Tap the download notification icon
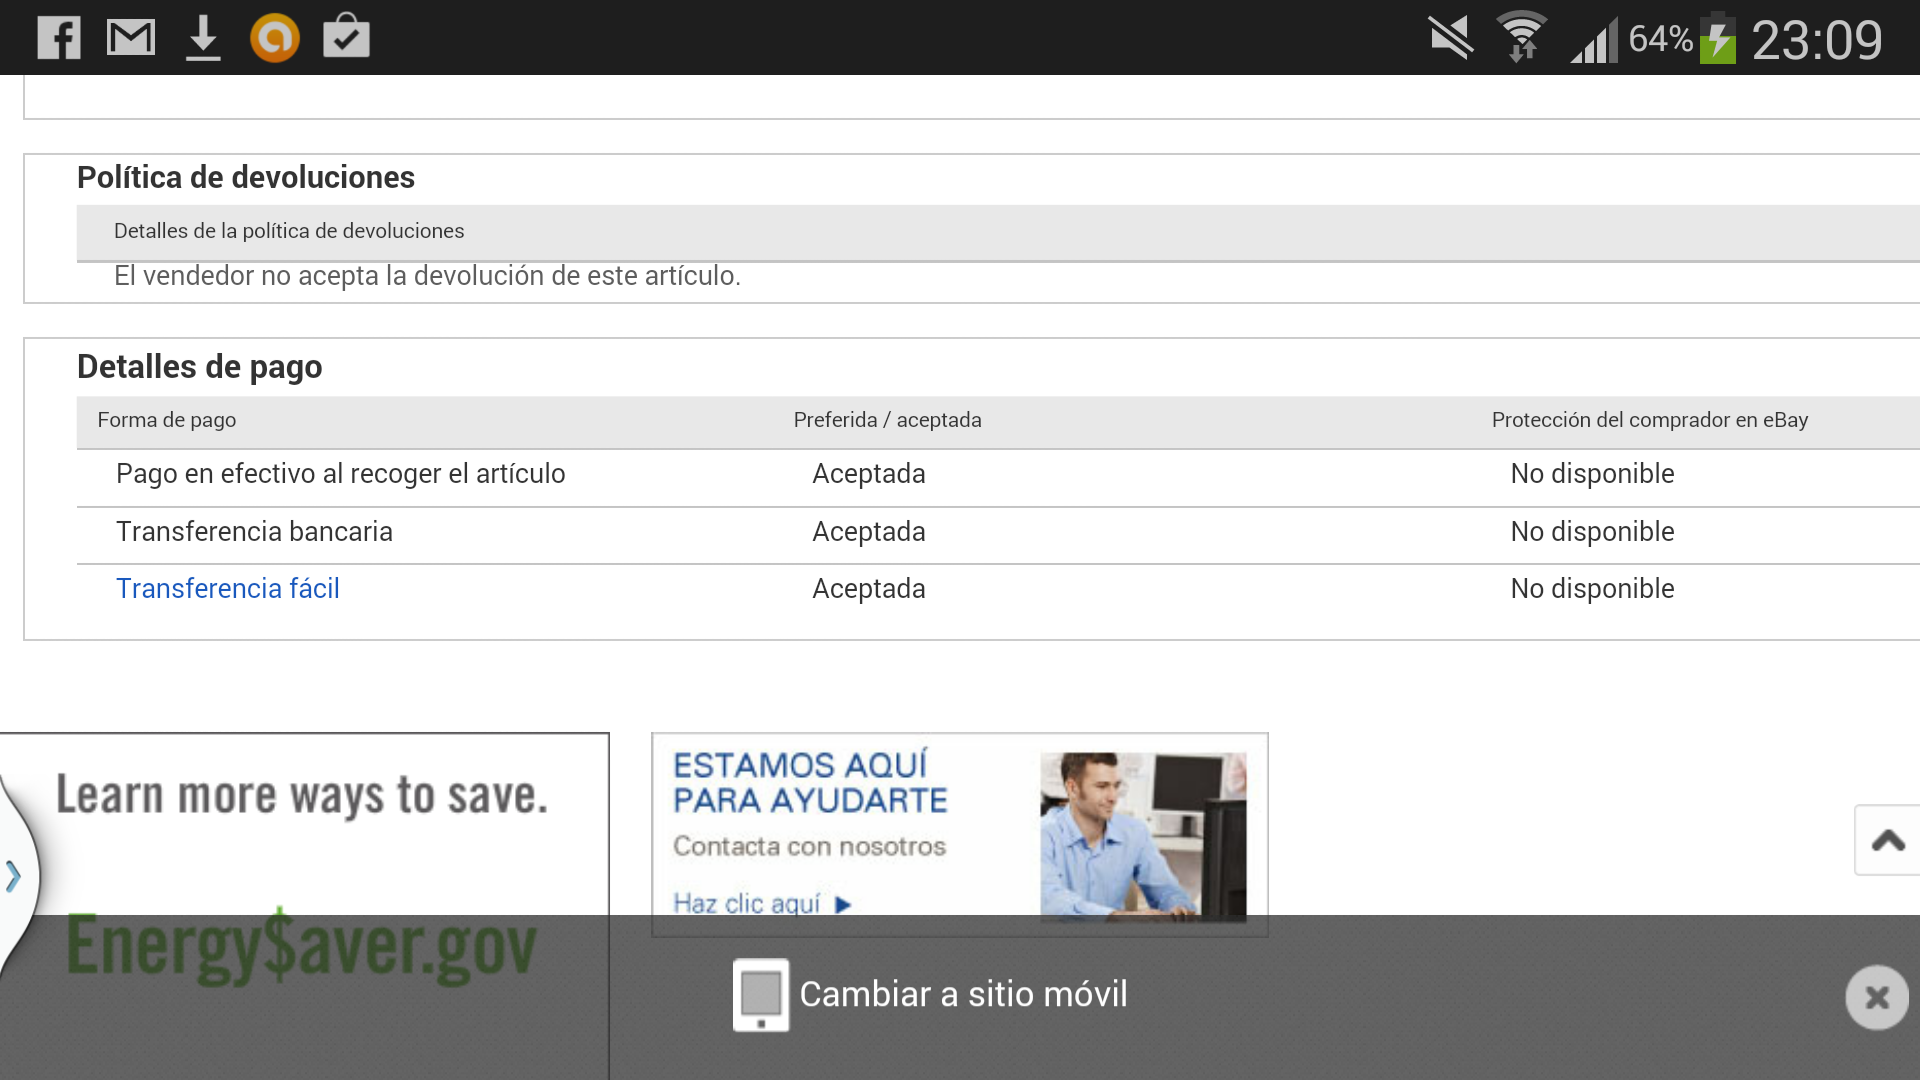1920x1080 pixels. 203,39
